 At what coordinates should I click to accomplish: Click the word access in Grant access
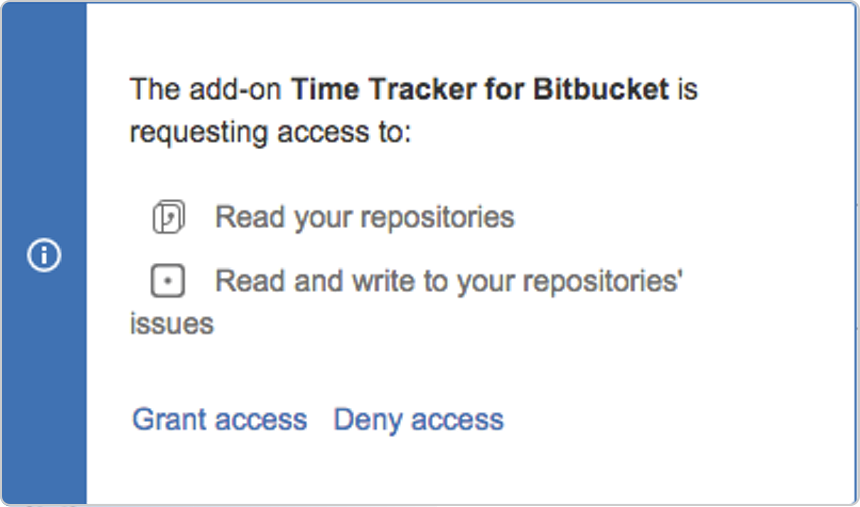pos(261,421)
